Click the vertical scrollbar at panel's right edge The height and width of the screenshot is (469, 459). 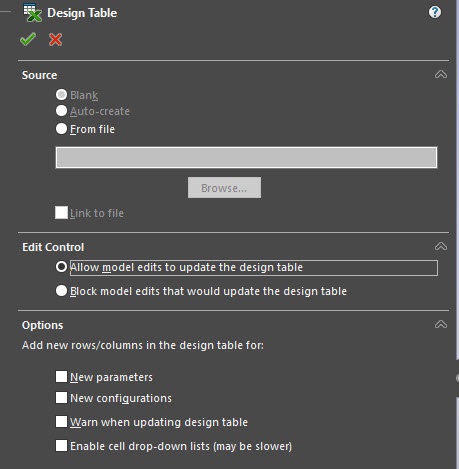[x=457, y=234]
